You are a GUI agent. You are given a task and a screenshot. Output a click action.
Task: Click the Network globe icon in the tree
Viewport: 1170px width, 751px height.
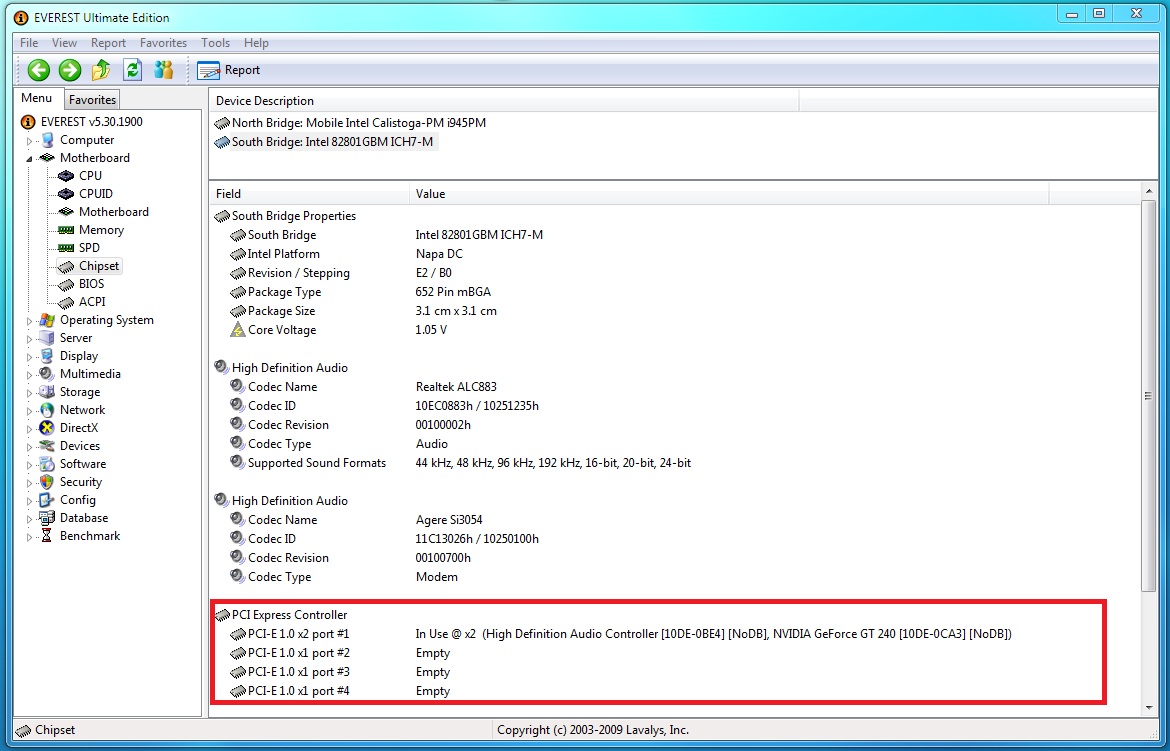pyautogui.click(x=47, y=410)
